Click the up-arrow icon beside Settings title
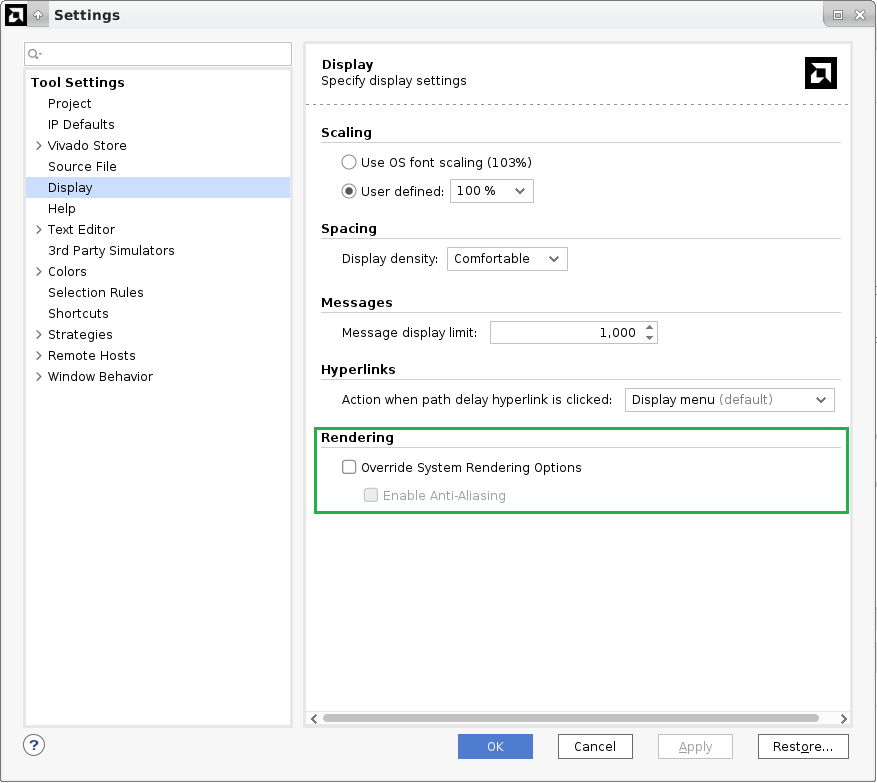Screen dimensions: 877x783 coord(38,15)
